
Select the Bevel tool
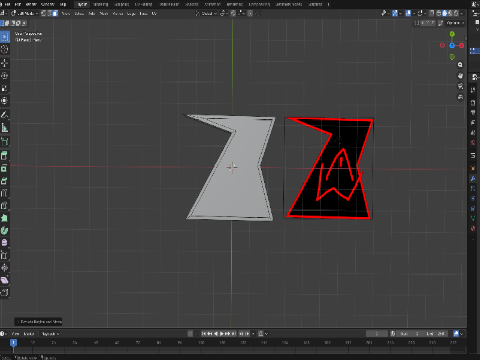(5, 181)
